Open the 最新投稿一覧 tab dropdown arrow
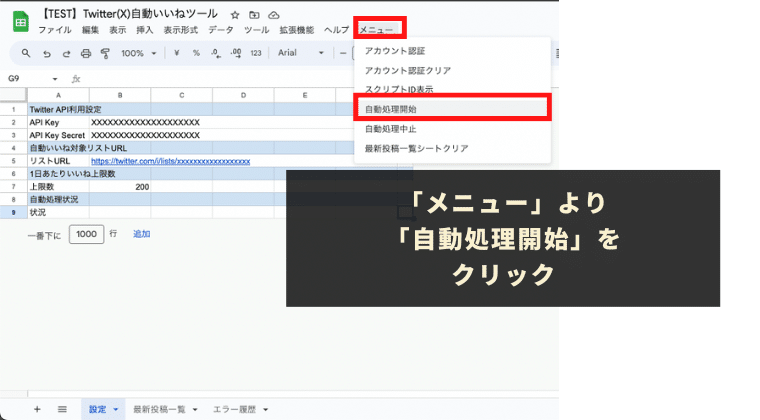Viewport: 760px width, 420px height. (195, 410)
